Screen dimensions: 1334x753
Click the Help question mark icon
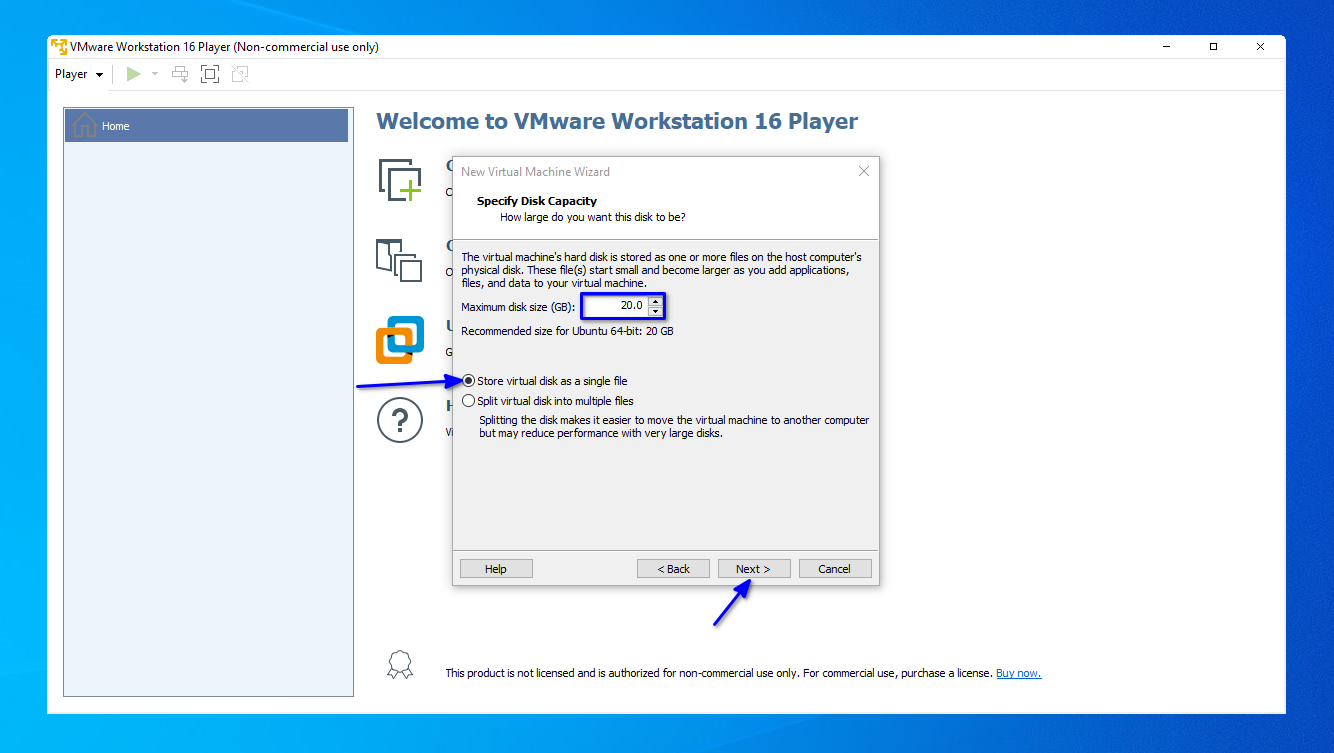(400, 419)
